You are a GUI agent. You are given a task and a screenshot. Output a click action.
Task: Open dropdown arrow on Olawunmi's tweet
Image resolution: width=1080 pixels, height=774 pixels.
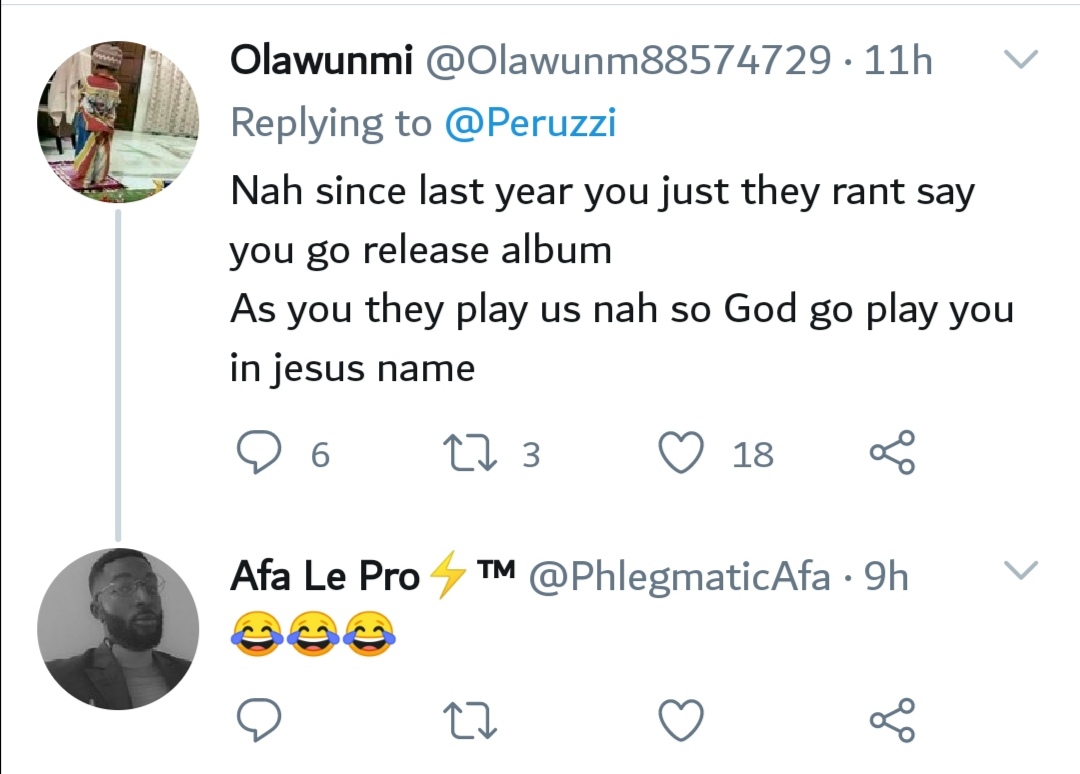[1020, 61]
